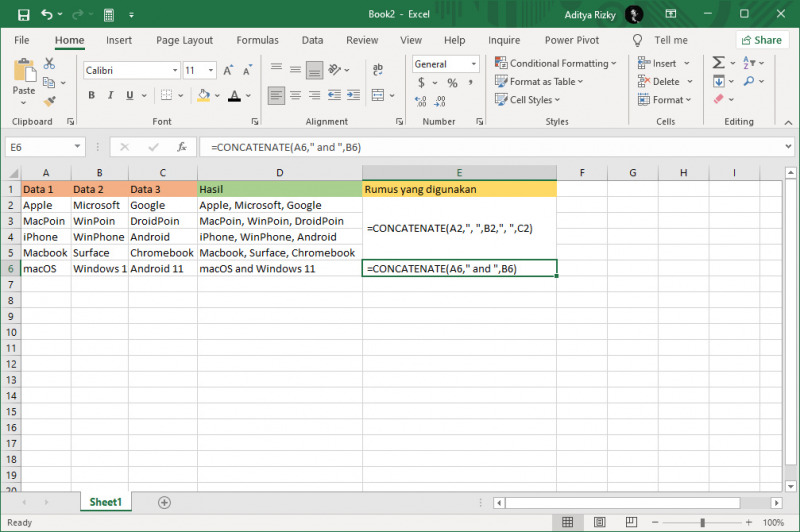800x532 pixels.
Task: Switch to the Power Pivot tab
Action: coord(571,40)
